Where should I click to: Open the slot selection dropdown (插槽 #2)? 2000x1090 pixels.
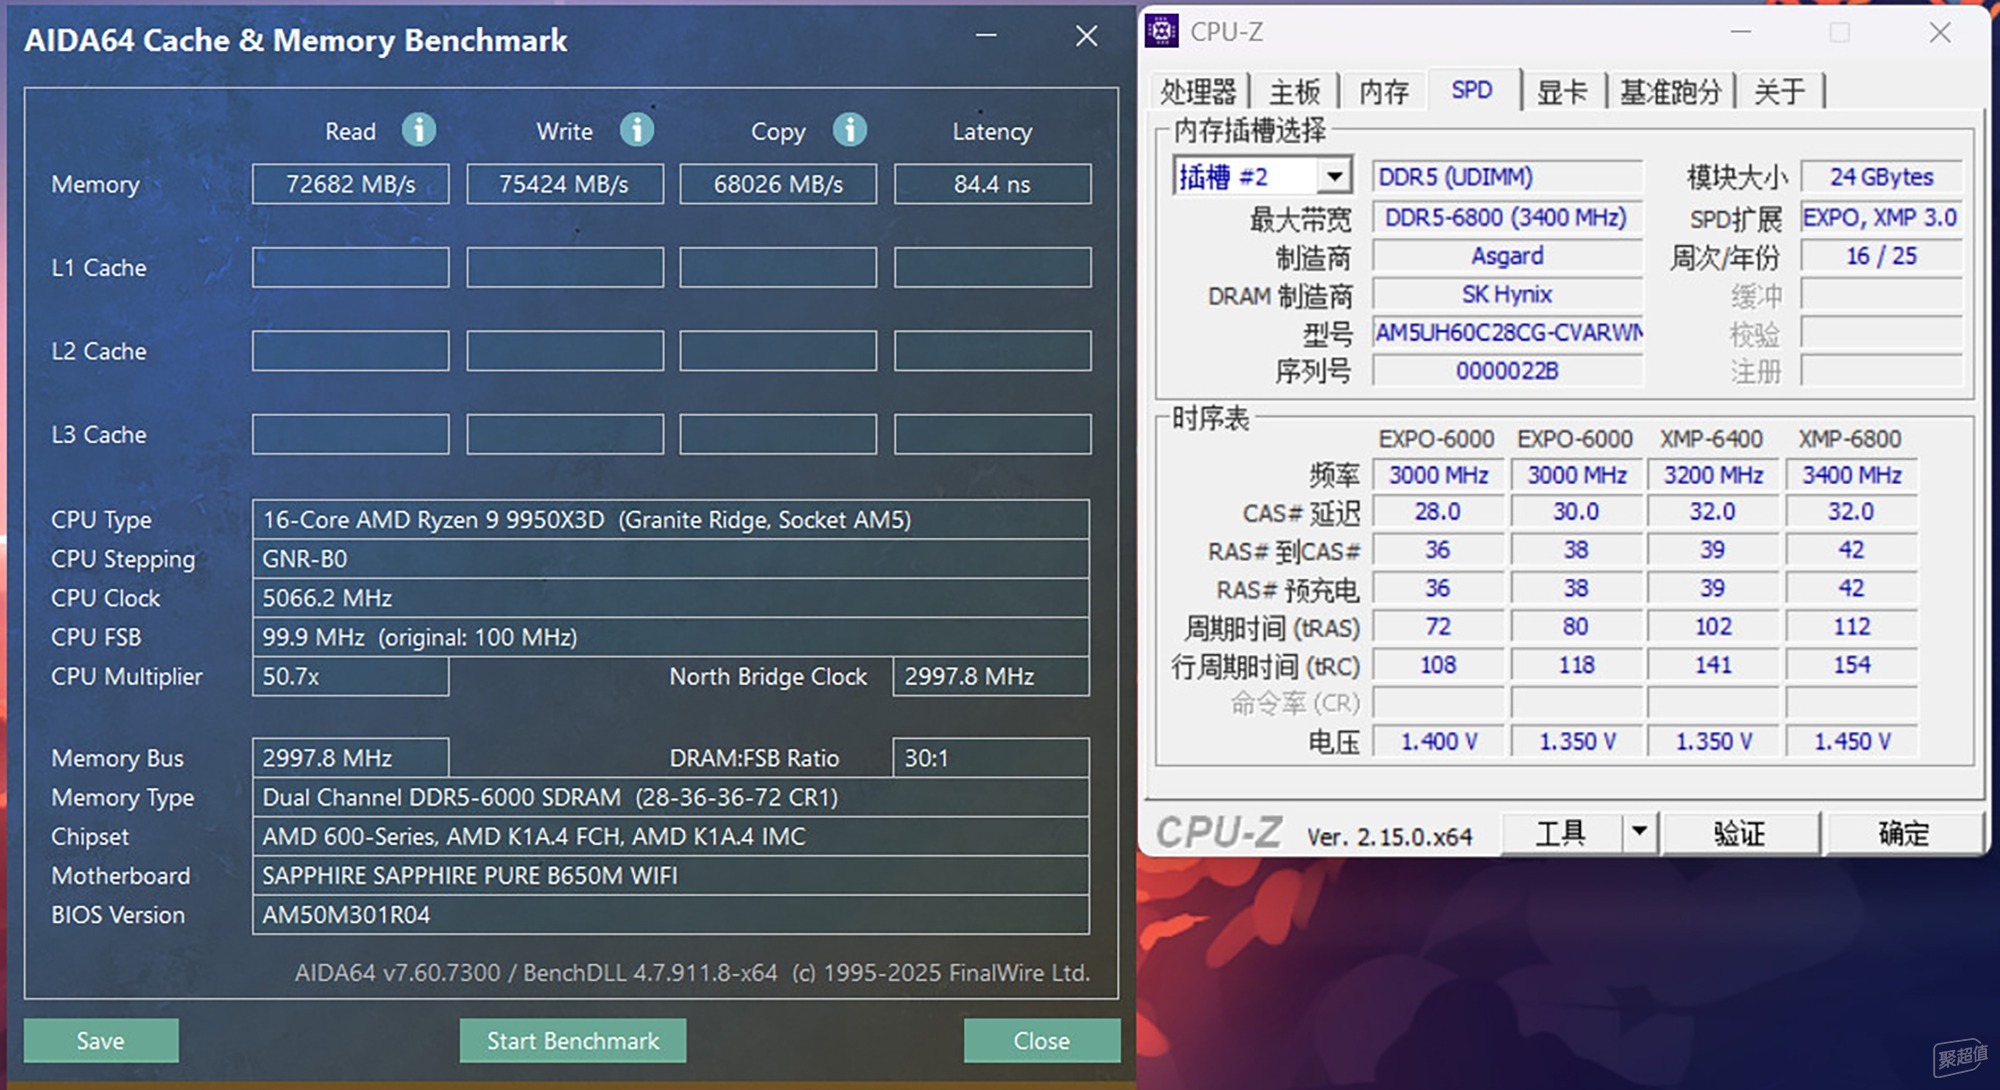pos(1334,177)
